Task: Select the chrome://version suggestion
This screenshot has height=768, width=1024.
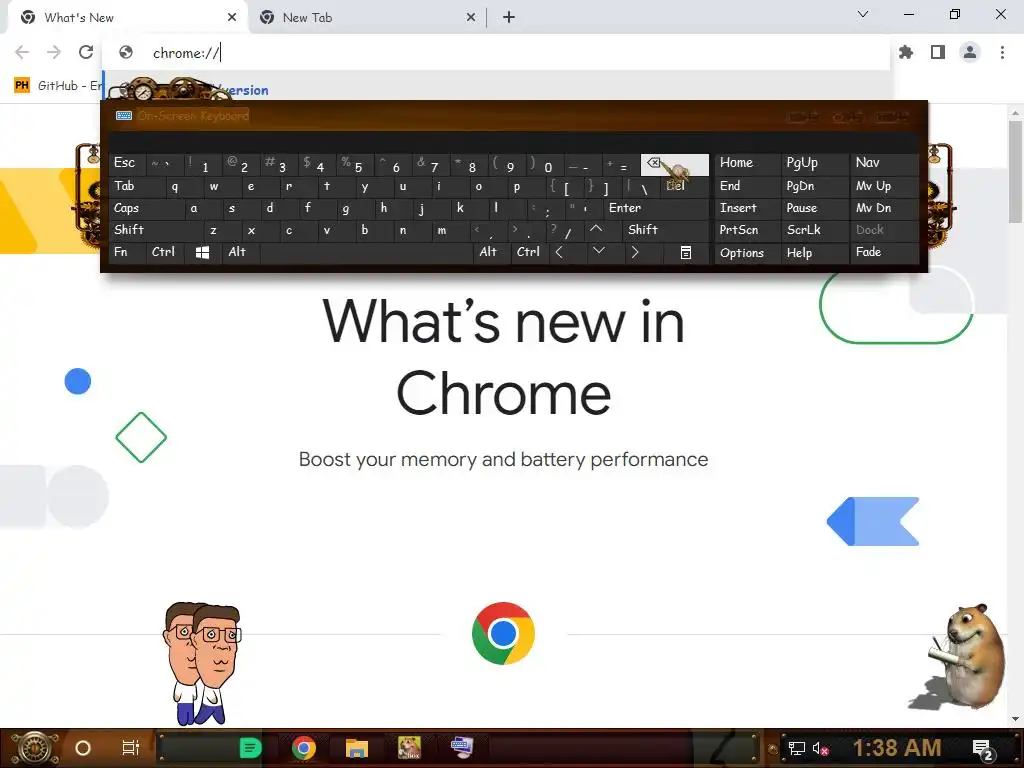Action: tap(498, 90)
